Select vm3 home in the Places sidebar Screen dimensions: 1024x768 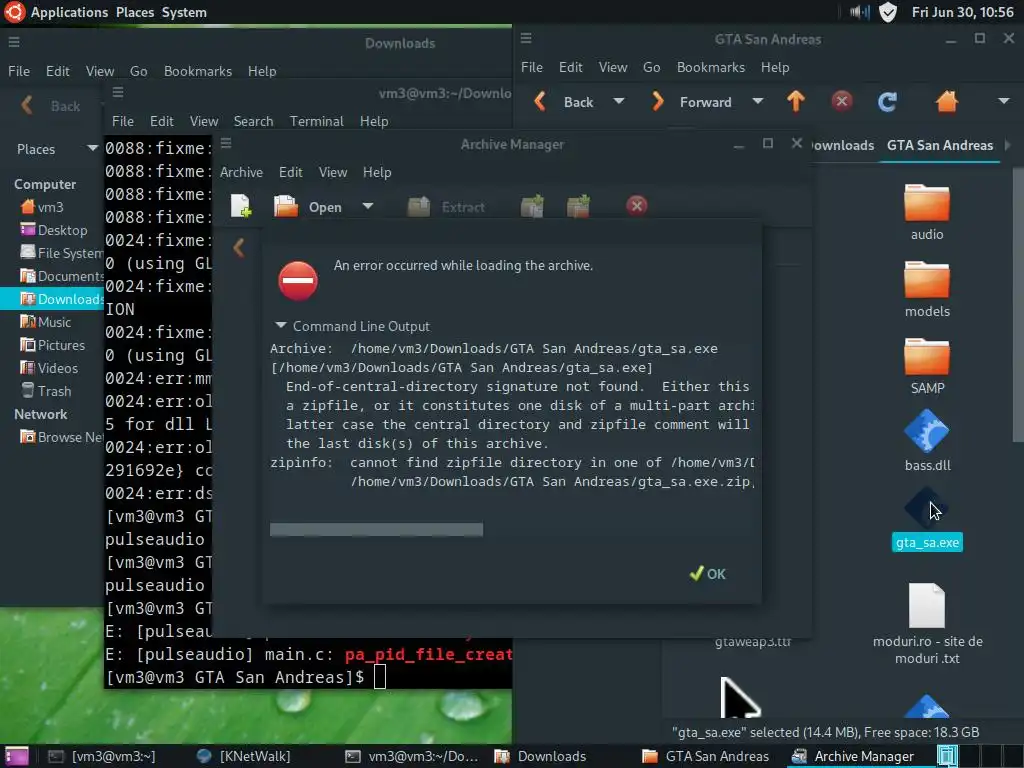pos(50,207)
